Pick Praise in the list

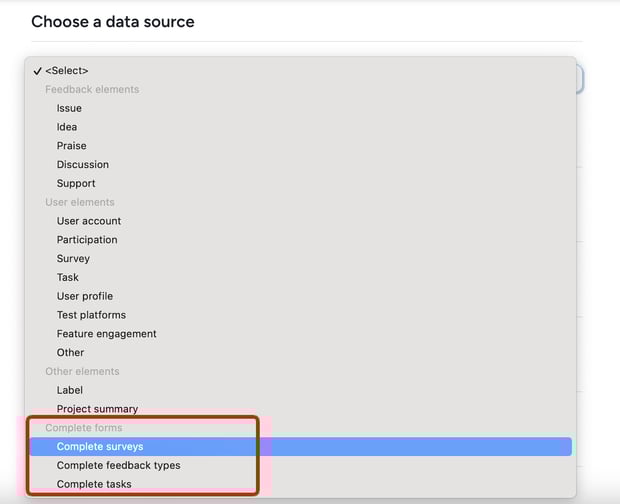click(301, 146)
